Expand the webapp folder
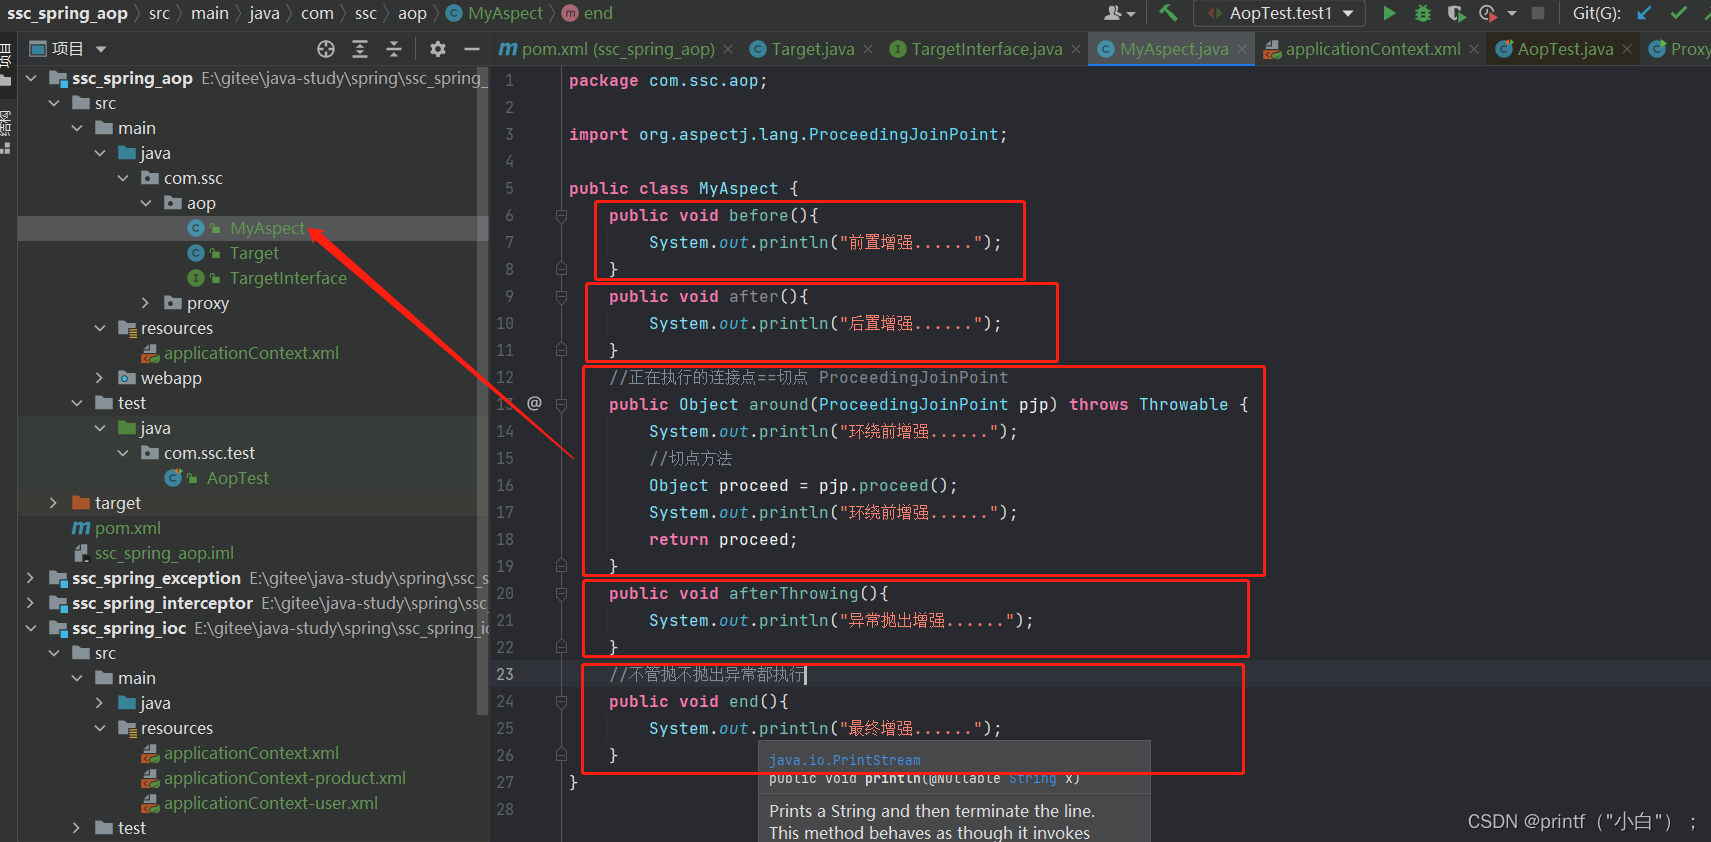This screenshot has width=1711, height=842. tap(100, 378)
